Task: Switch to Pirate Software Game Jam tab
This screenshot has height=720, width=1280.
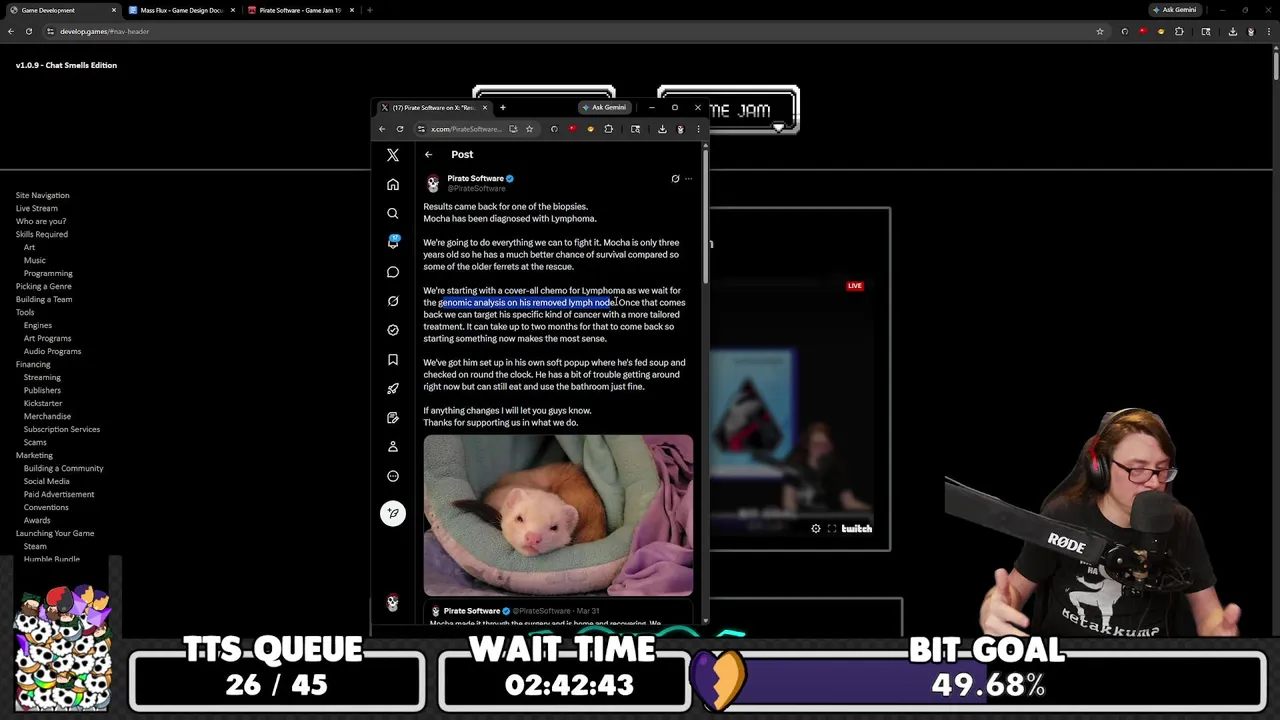Action: point(300,10)
